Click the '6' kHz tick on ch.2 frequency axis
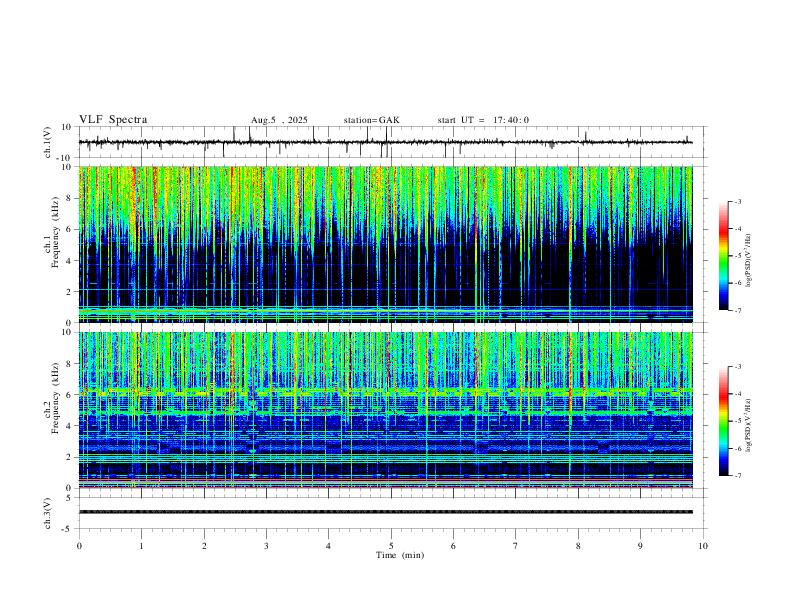This screenshot has height=612, width=792. coord(69,395)
